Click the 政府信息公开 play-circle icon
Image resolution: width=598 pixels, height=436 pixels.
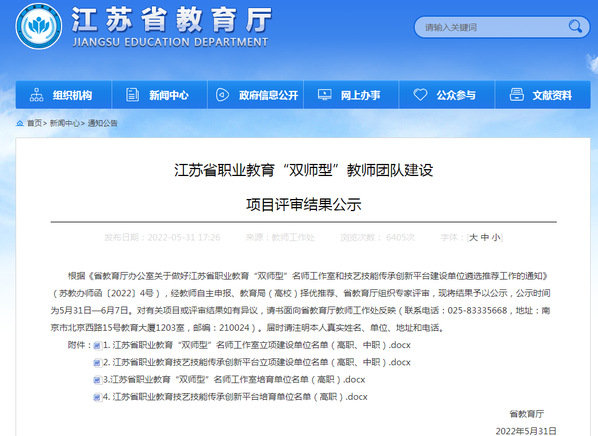pyautogui.click(x=222, y=95)
